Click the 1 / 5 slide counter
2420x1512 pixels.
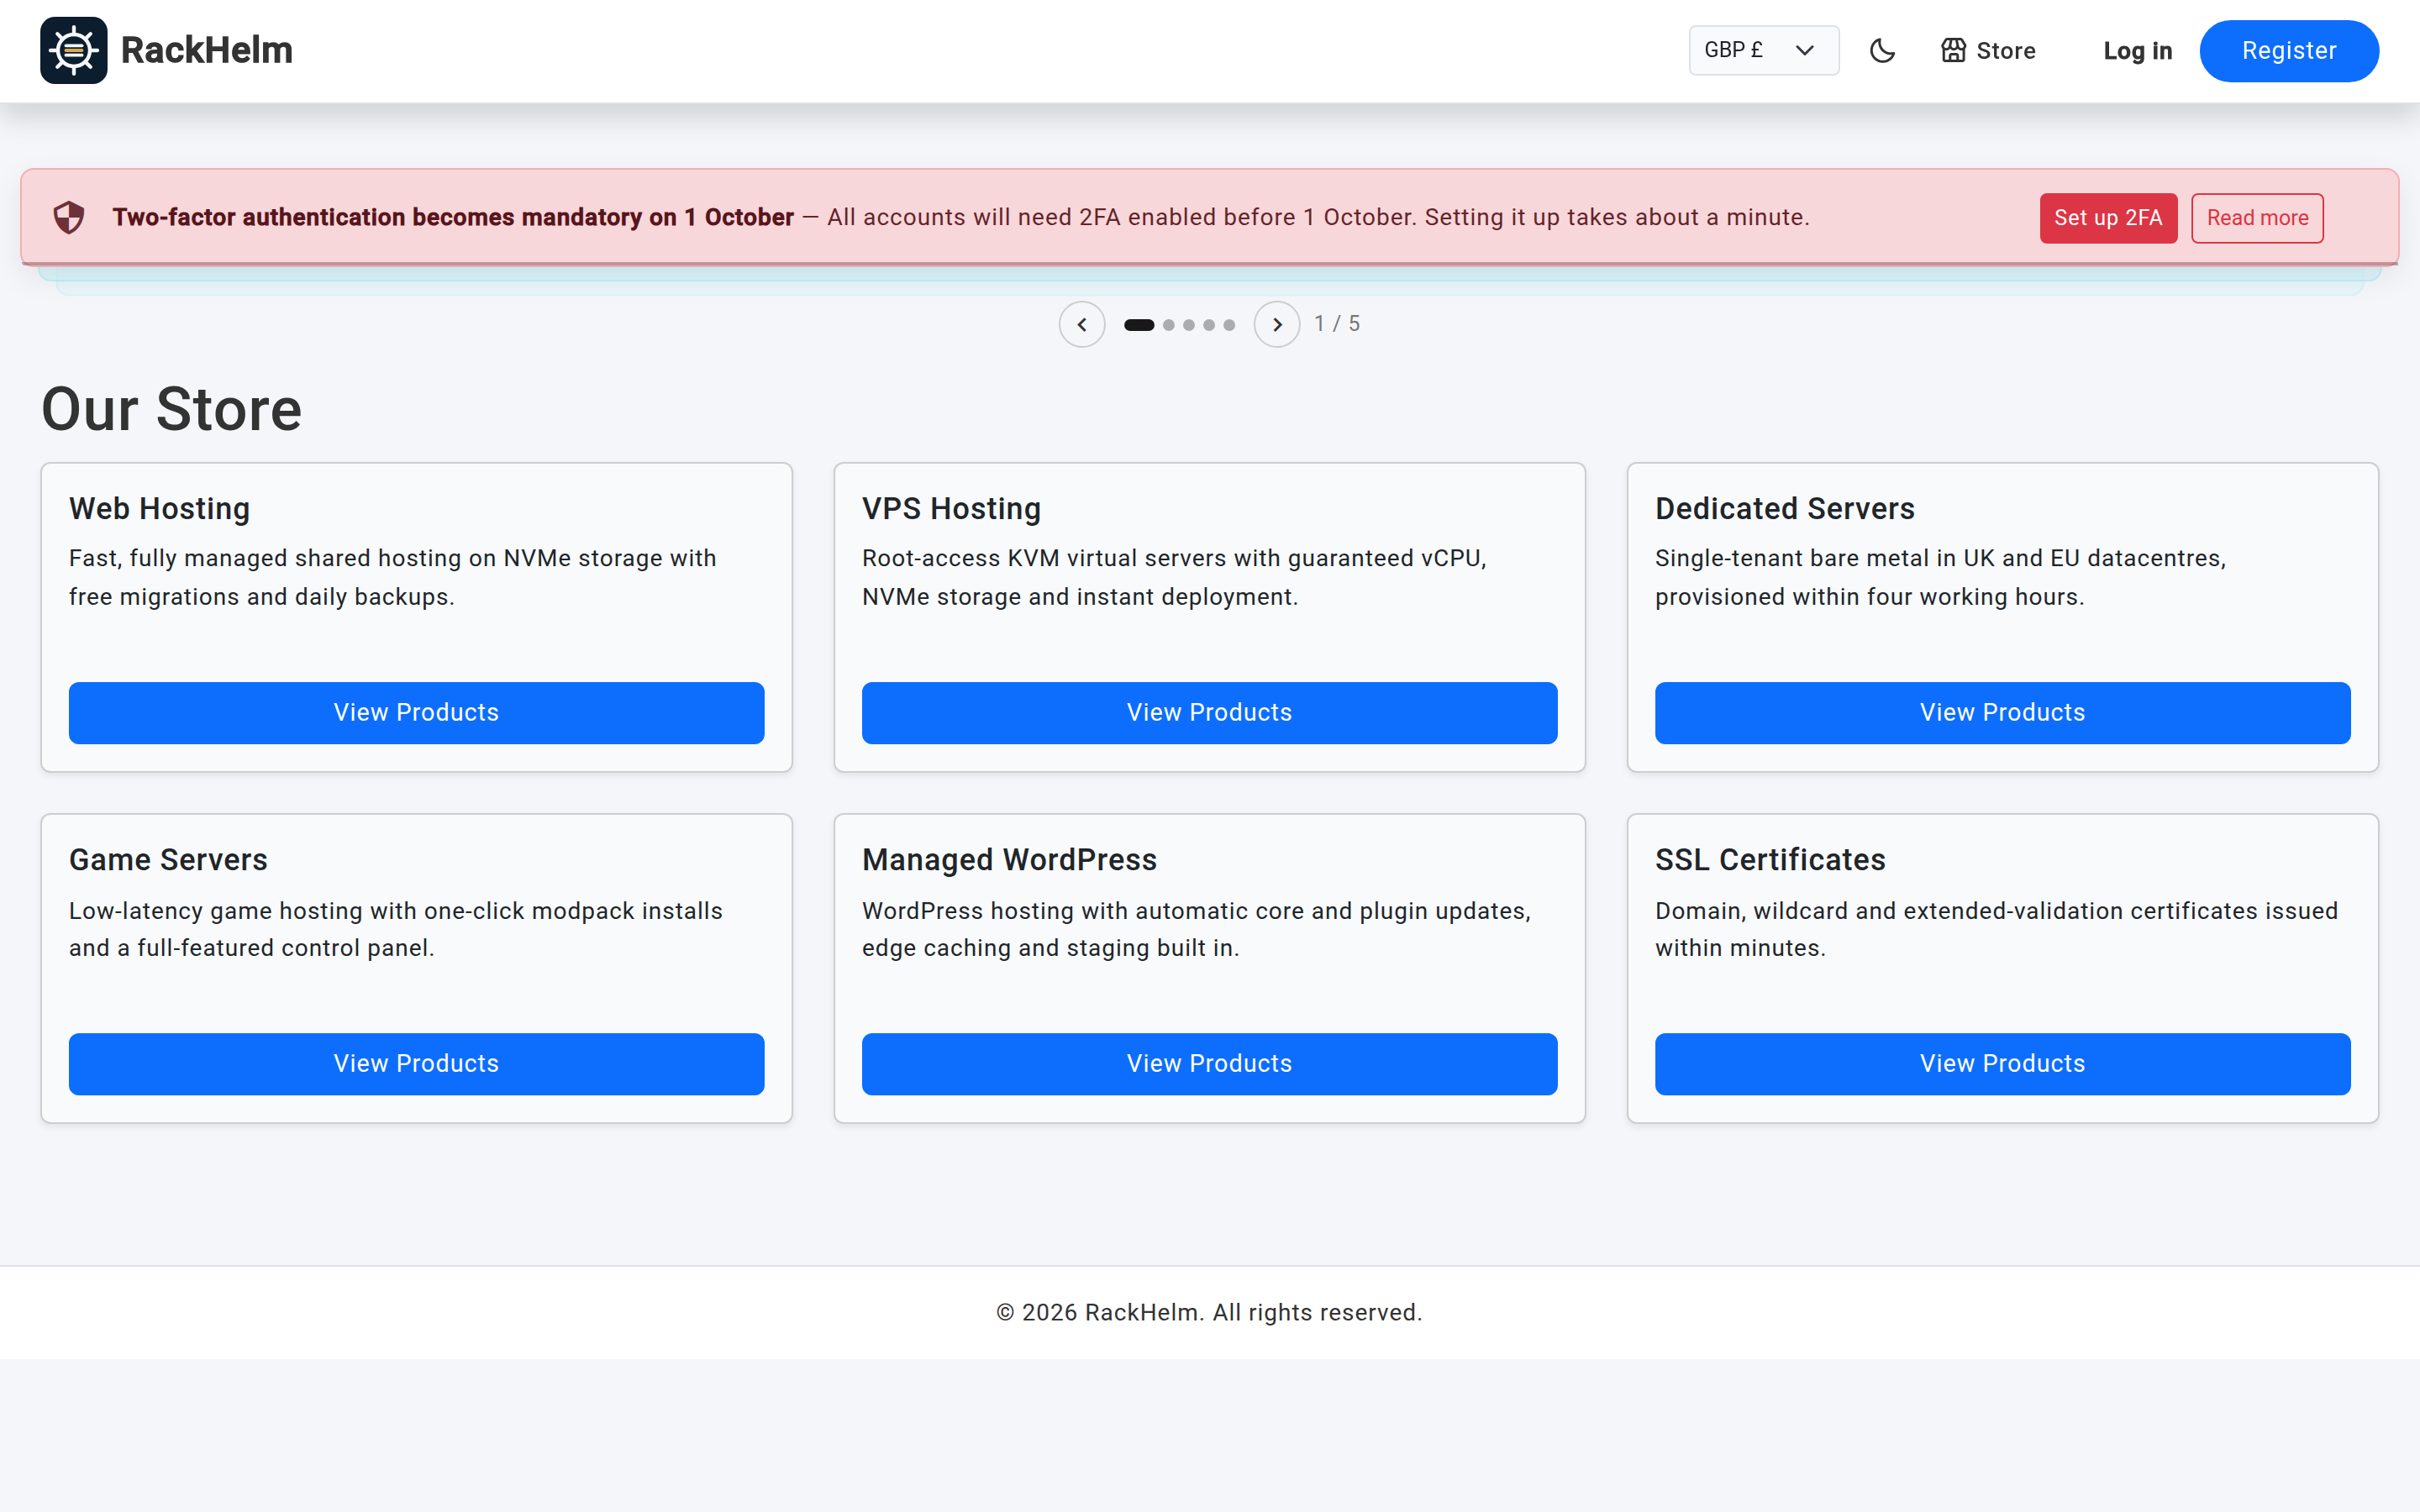click(1337, 324)
